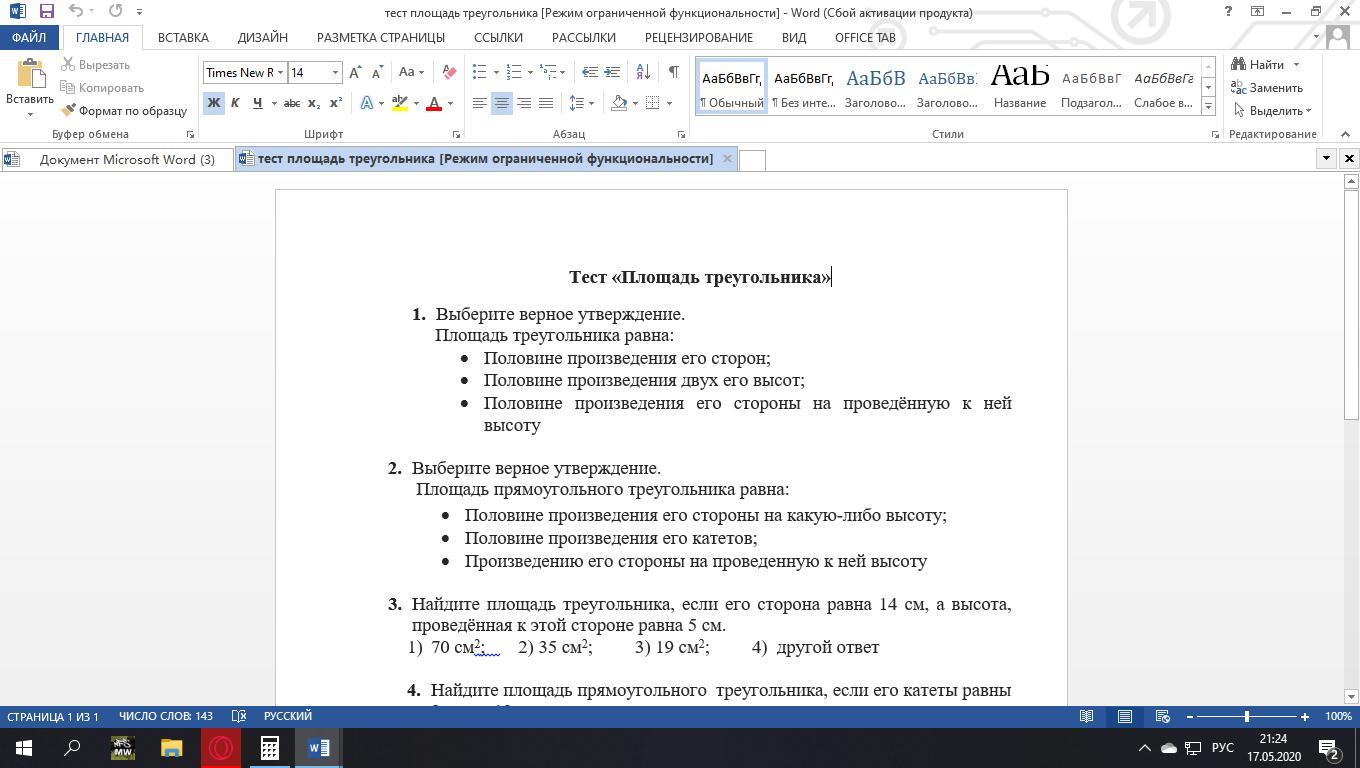Switch to Документ Microsoft Word (3) tab
Image resolution: width=1360 pixels, height=768 pixels.
(117, 159)
